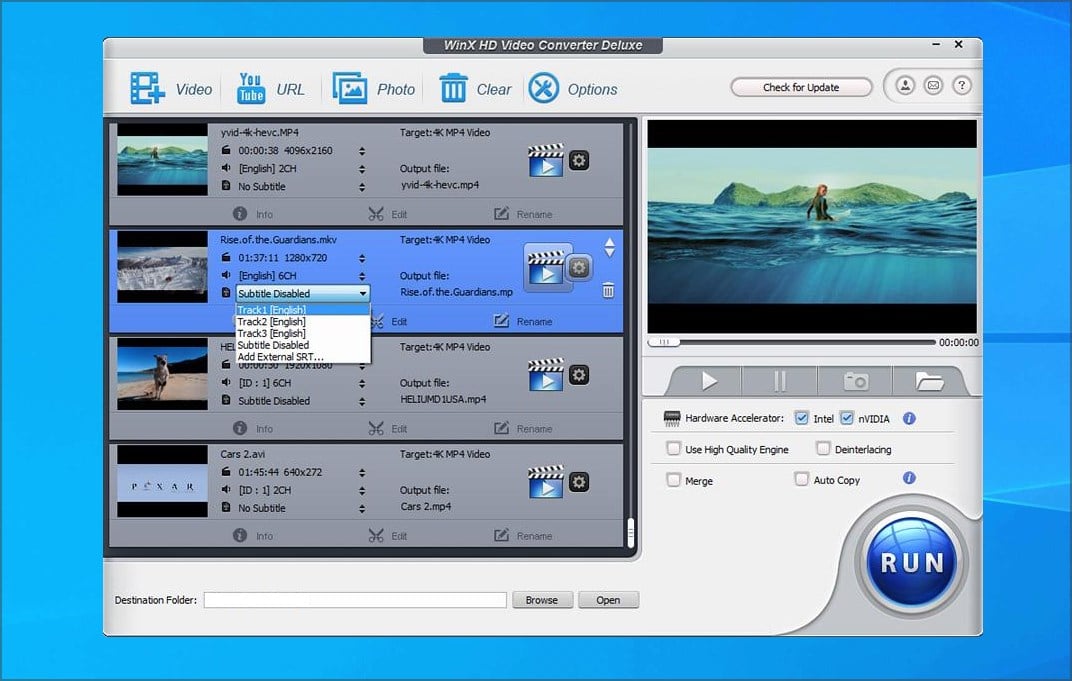Take a snapshot with camera icon
Viewport: 1072px width, 681px height.
[855, 381]
